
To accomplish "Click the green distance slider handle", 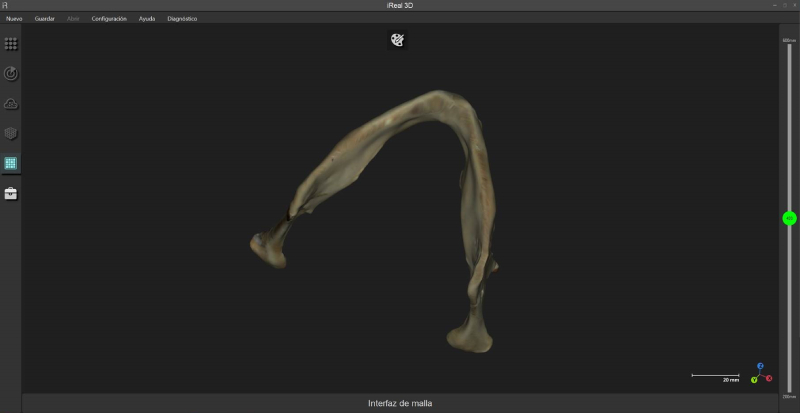I will pos(789,218).
